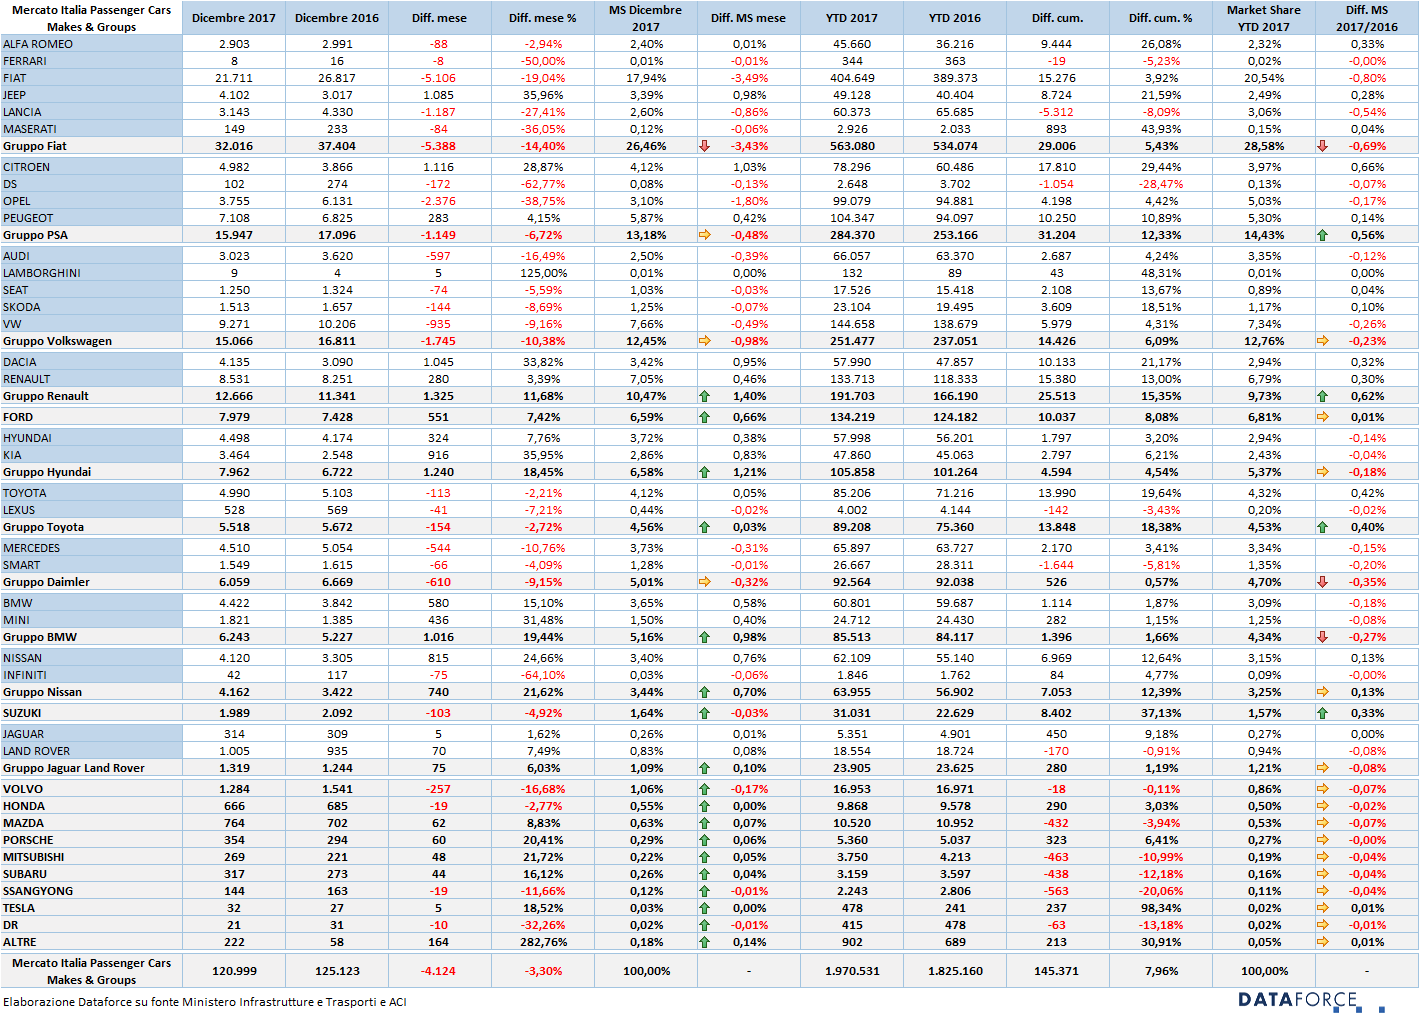Click the LAND ROVER row label
Viewport: 1419px width, 1016px height.
[37, 751]
